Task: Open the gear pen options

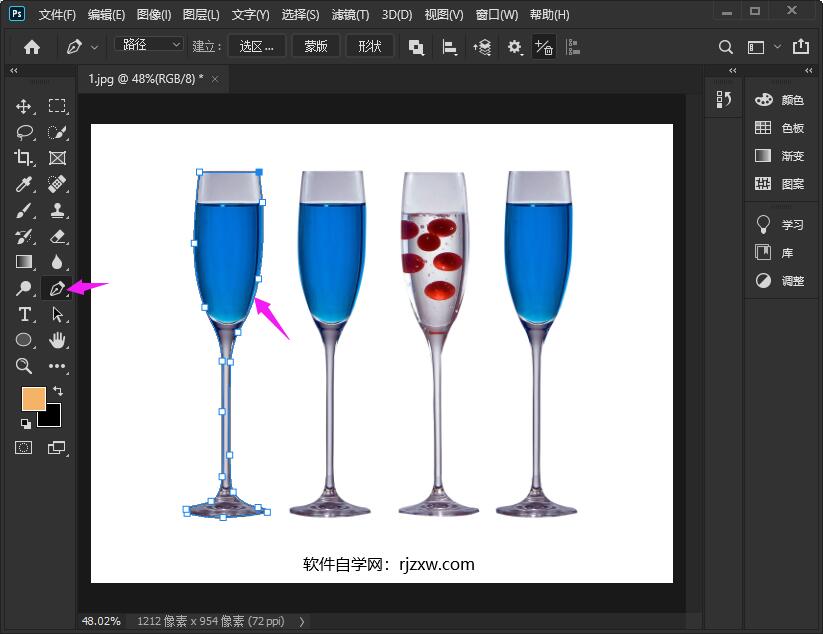Action: [514, 48]
